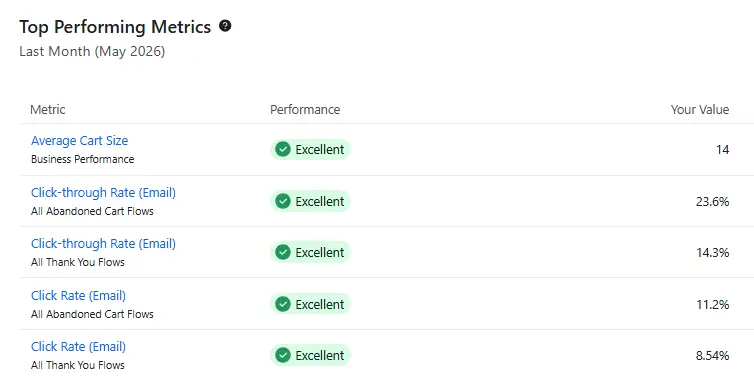Select the 8.54% value

click(712, 355)
